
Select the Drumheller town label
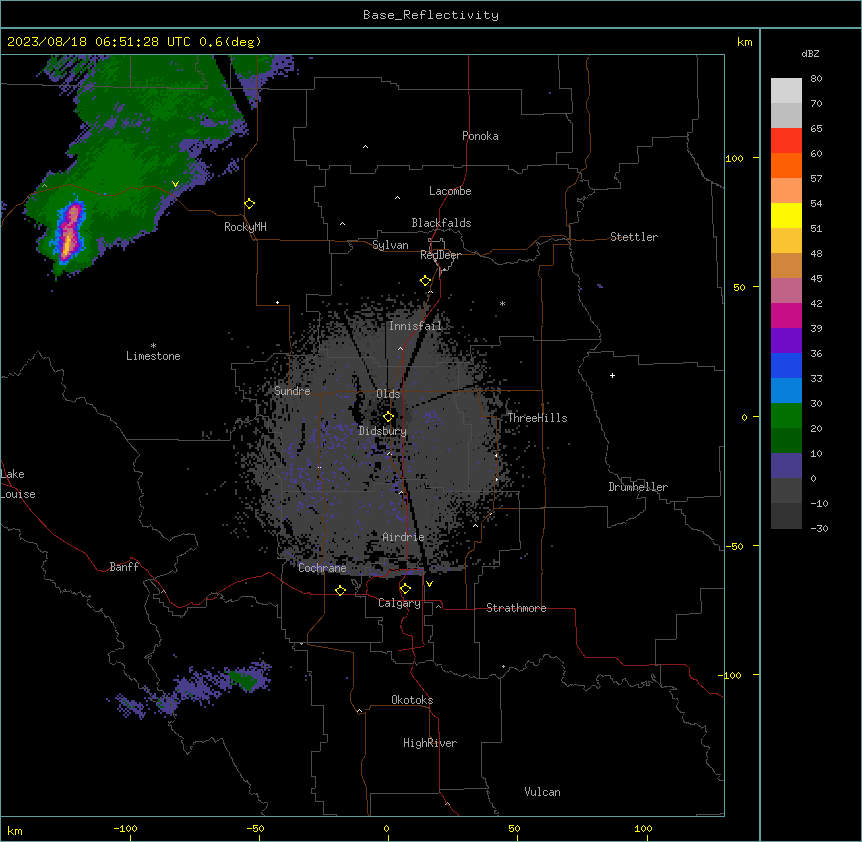638,487
